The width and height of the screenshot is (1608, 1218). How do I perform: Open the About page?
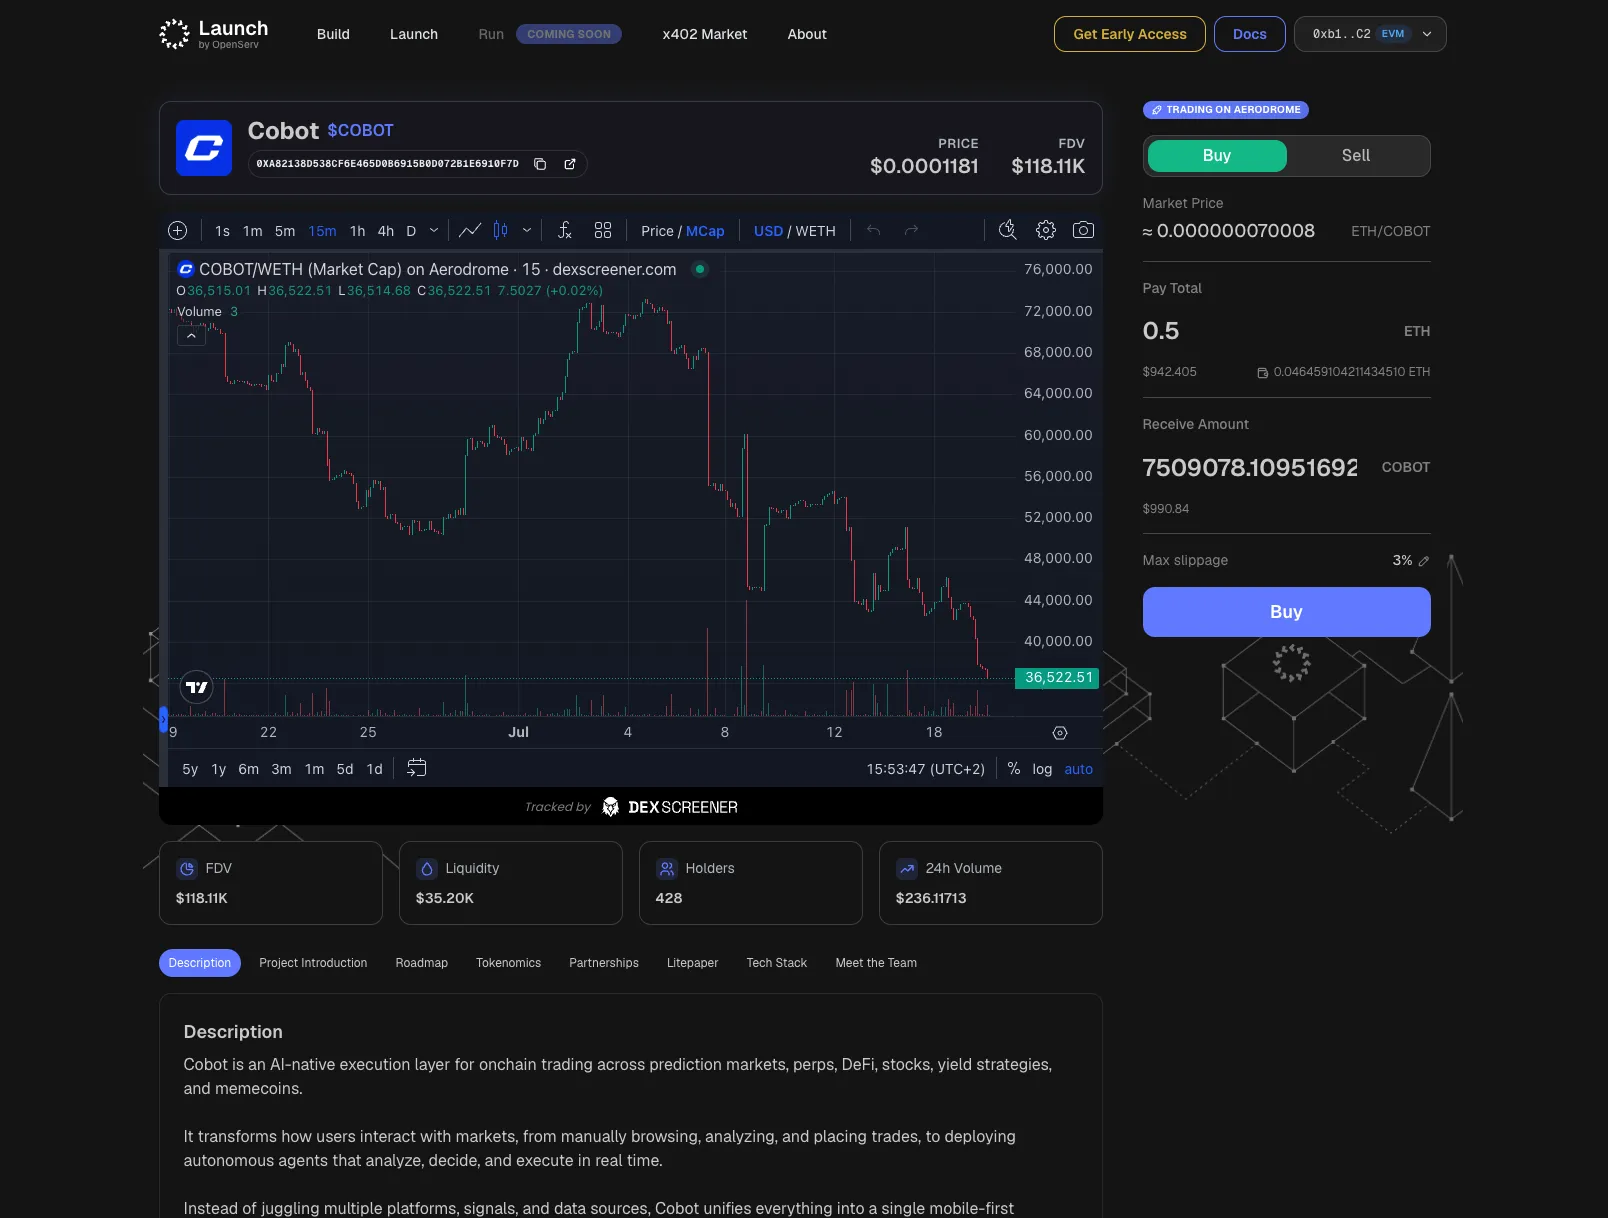(x=807, y=34)
